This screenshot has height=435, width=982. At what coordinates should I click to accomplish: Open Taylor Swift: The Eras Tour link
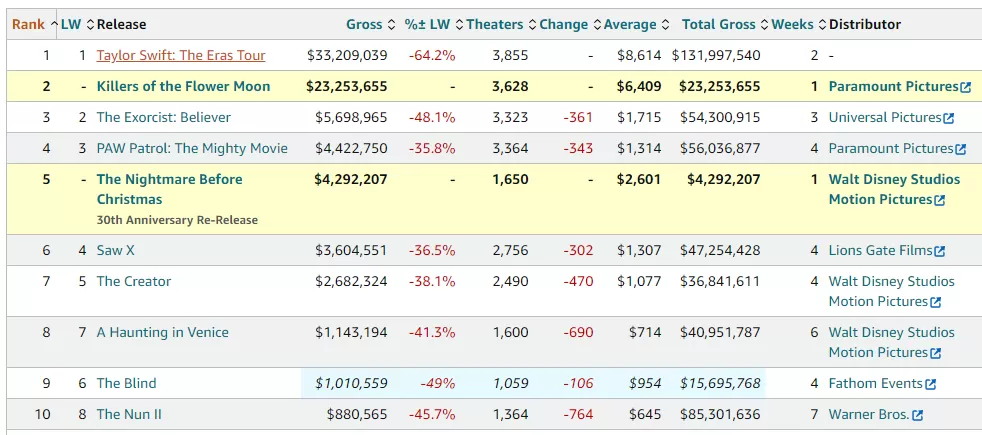pyautogui.click(x=181, y=56)
